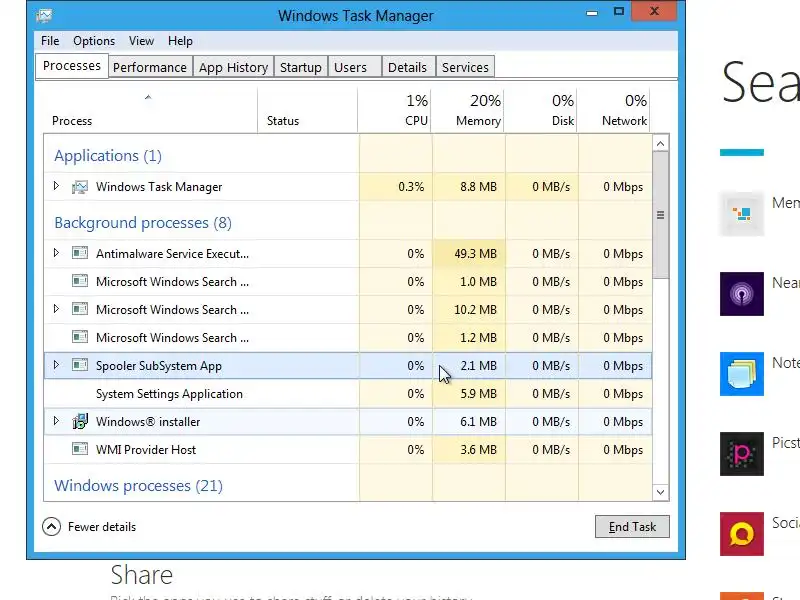800x600 pixels.
Task: Click the purple podcast app icon in Search panel
Action: (x=742, y=294)
